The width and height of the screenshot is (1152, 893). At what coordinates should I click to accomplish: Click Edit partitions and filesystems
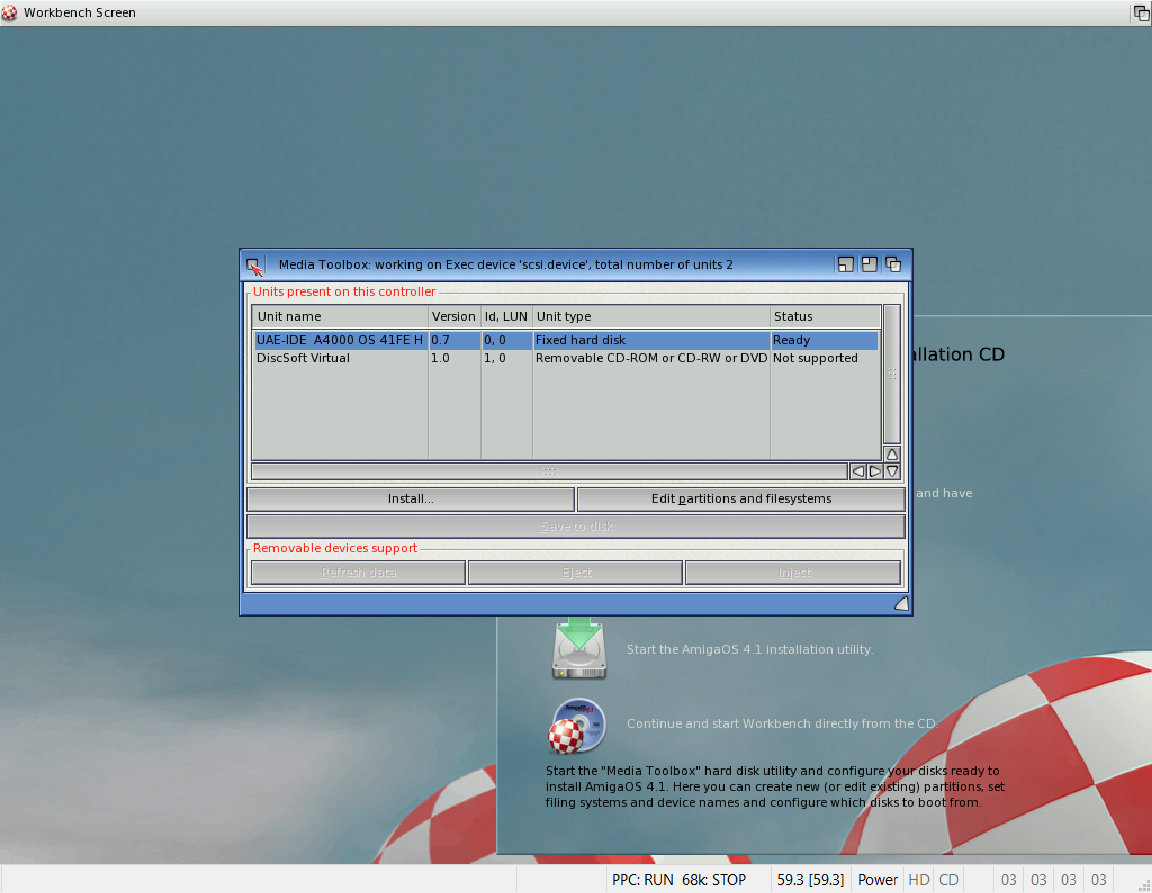[x=741, y=499]
